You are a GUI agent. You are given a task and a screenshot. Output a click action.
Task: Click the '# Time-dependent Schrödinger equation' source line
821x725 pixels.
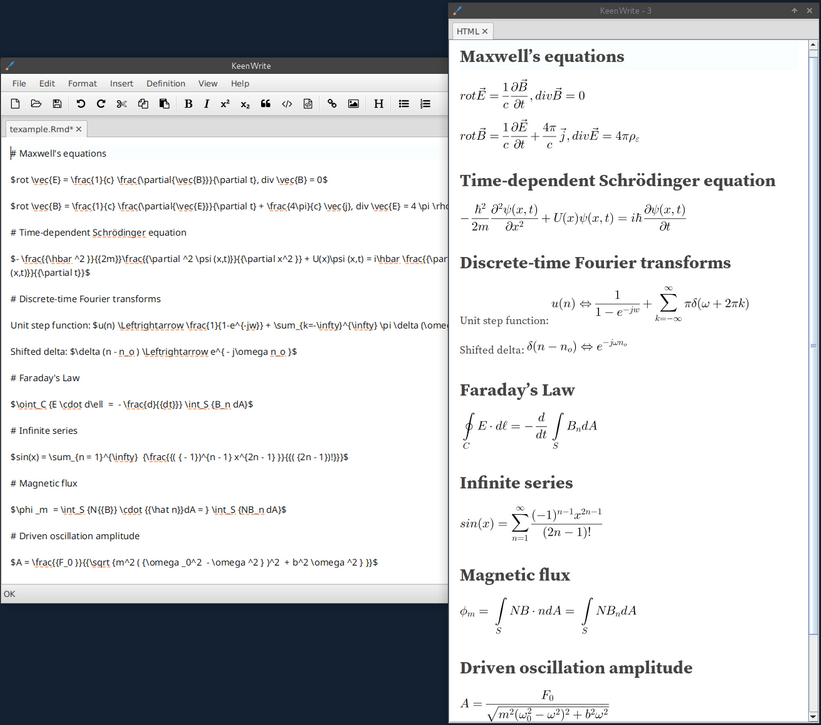click(98, 232)
